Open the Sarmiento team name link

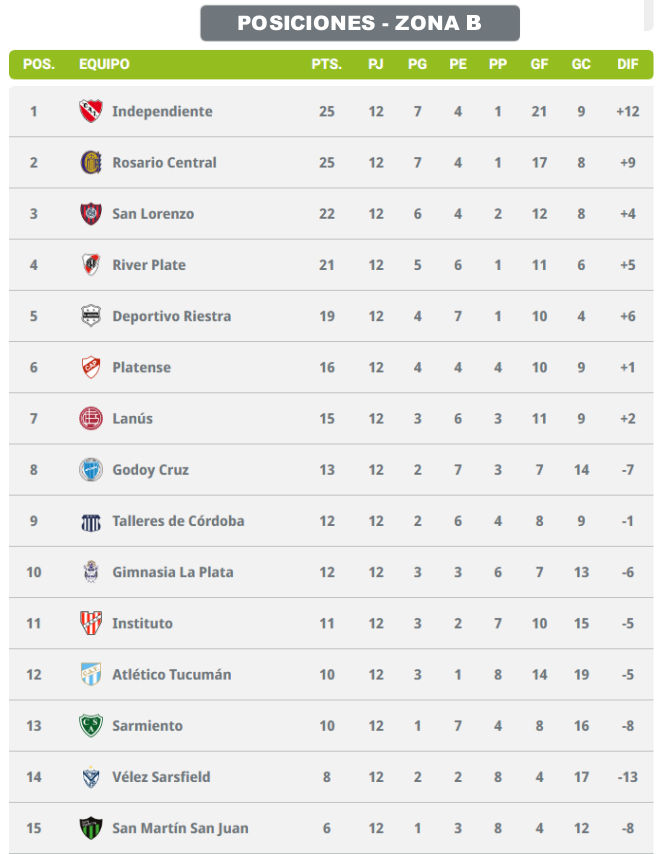point(146,726)
